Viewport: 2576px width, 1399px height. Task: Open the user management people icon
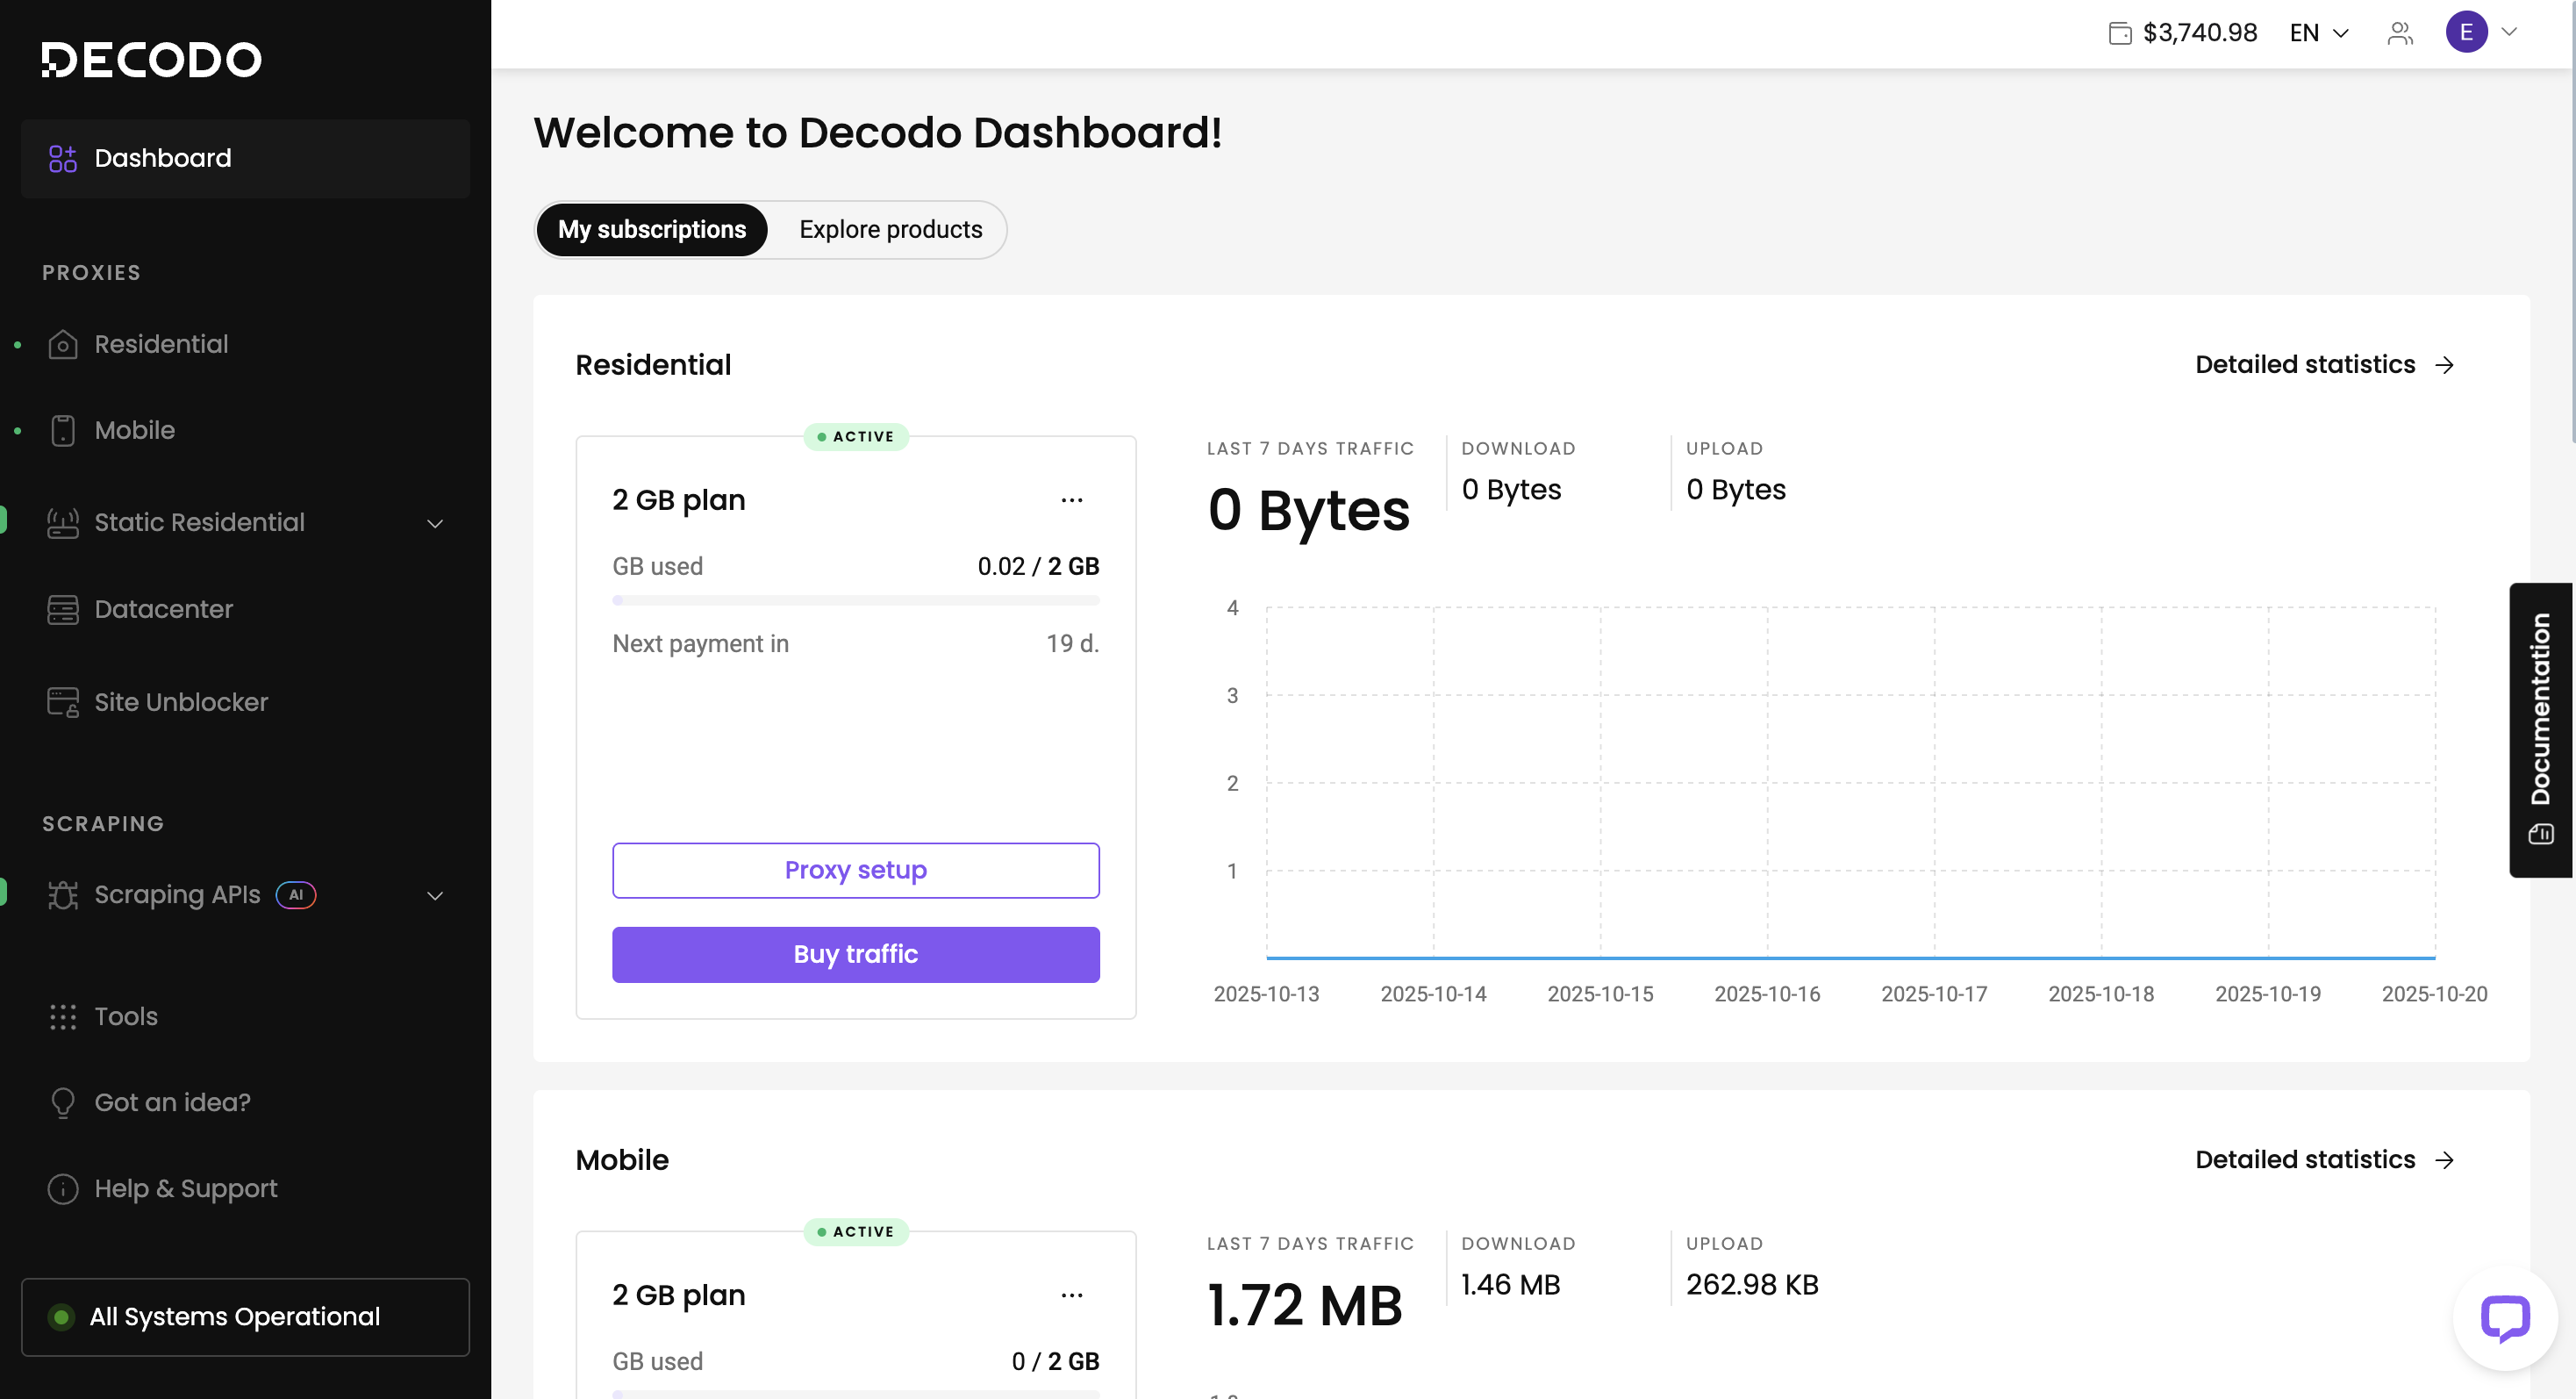pos(2399,33)
